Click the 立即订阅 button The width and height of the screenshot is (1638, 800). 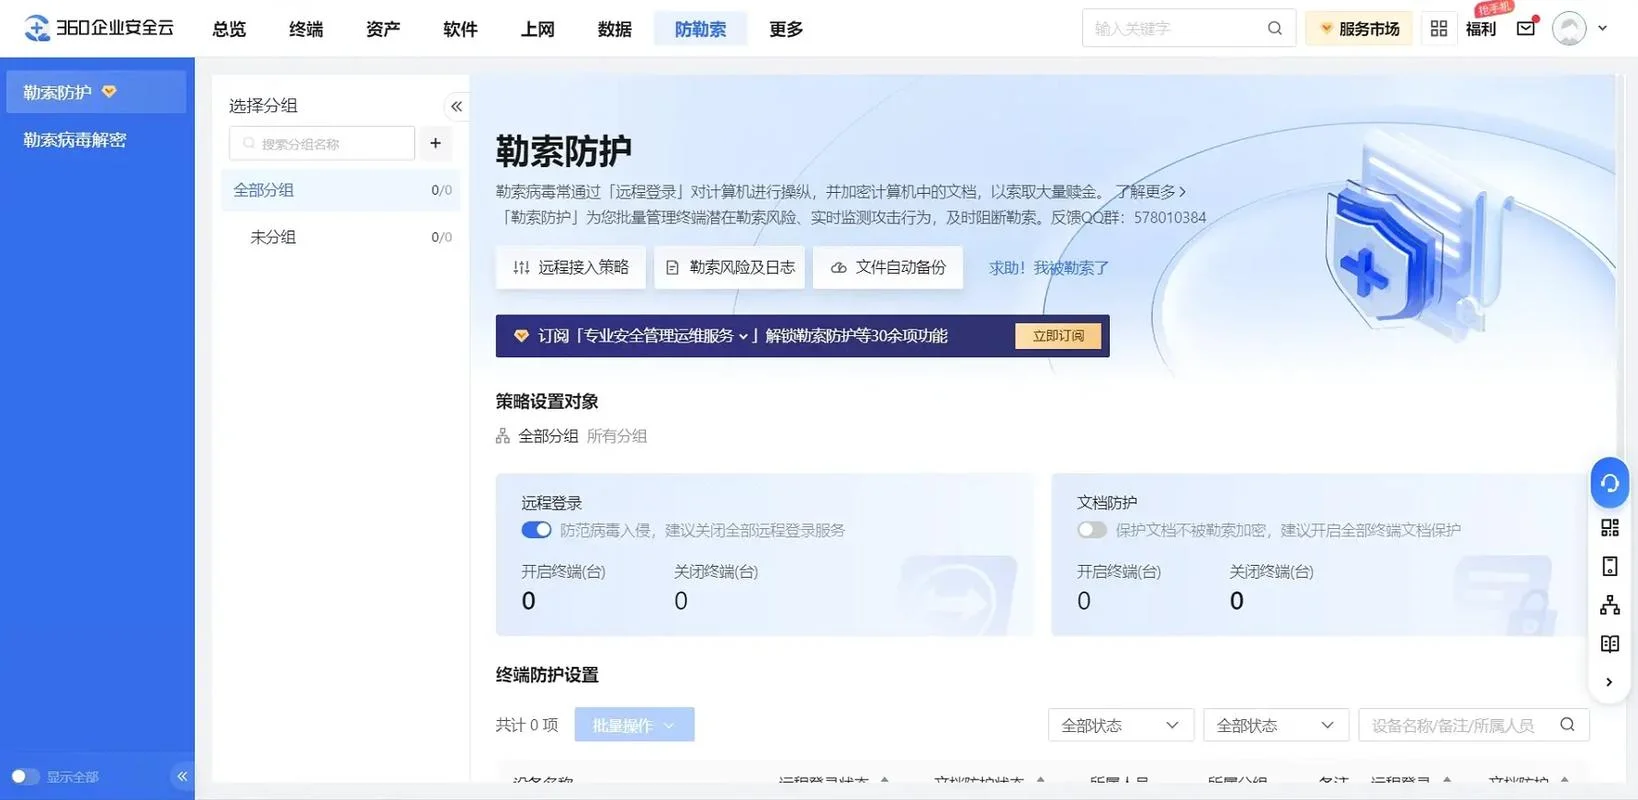point(1058,336)
